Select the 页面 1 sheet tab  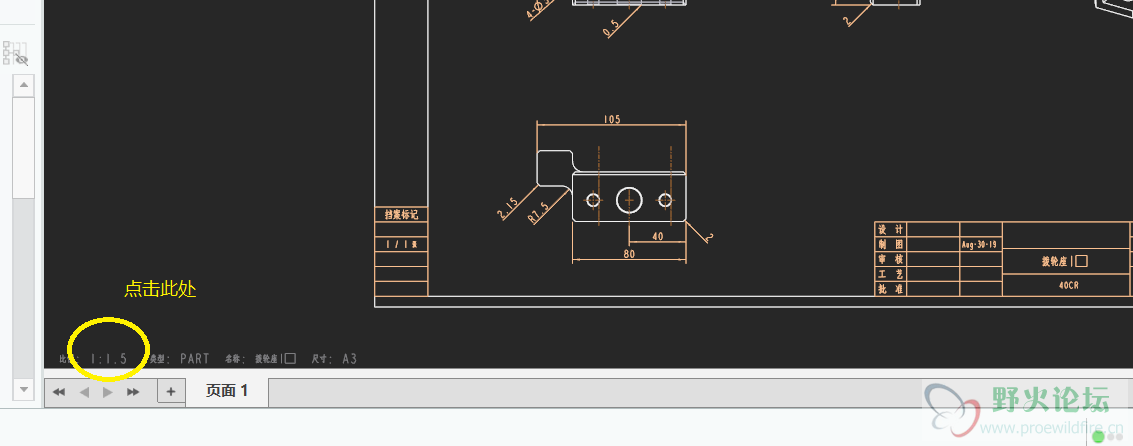pyautogui.click(x=227, y=391)
